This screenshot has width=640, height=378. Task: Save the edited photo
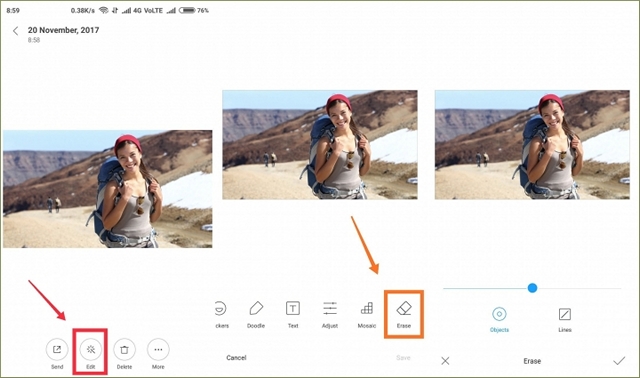click(403, 358)
